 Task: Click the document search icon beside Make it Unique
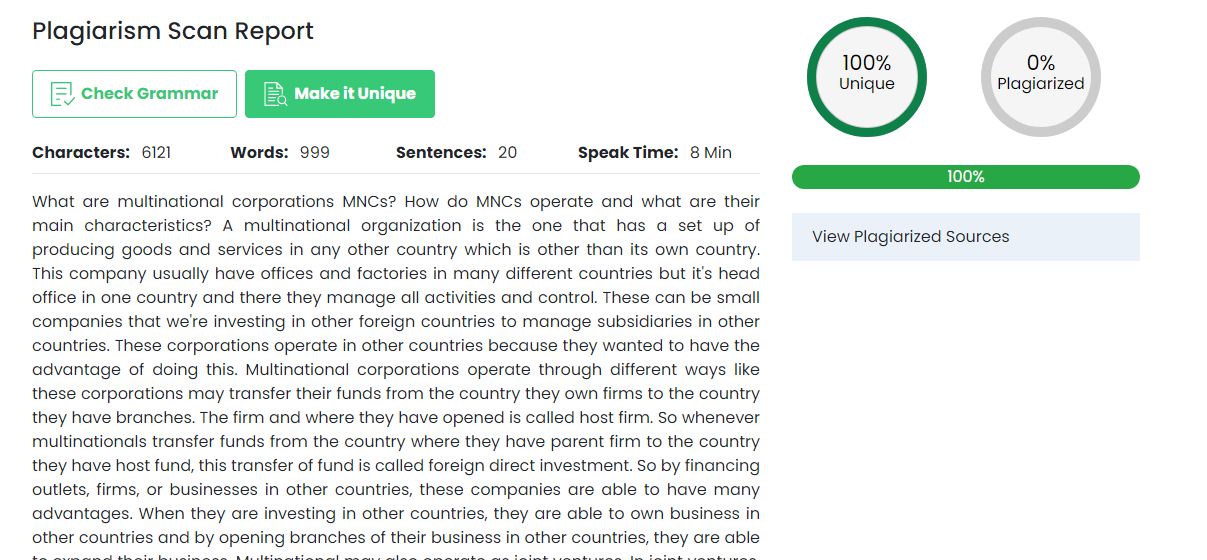(274, 94)
